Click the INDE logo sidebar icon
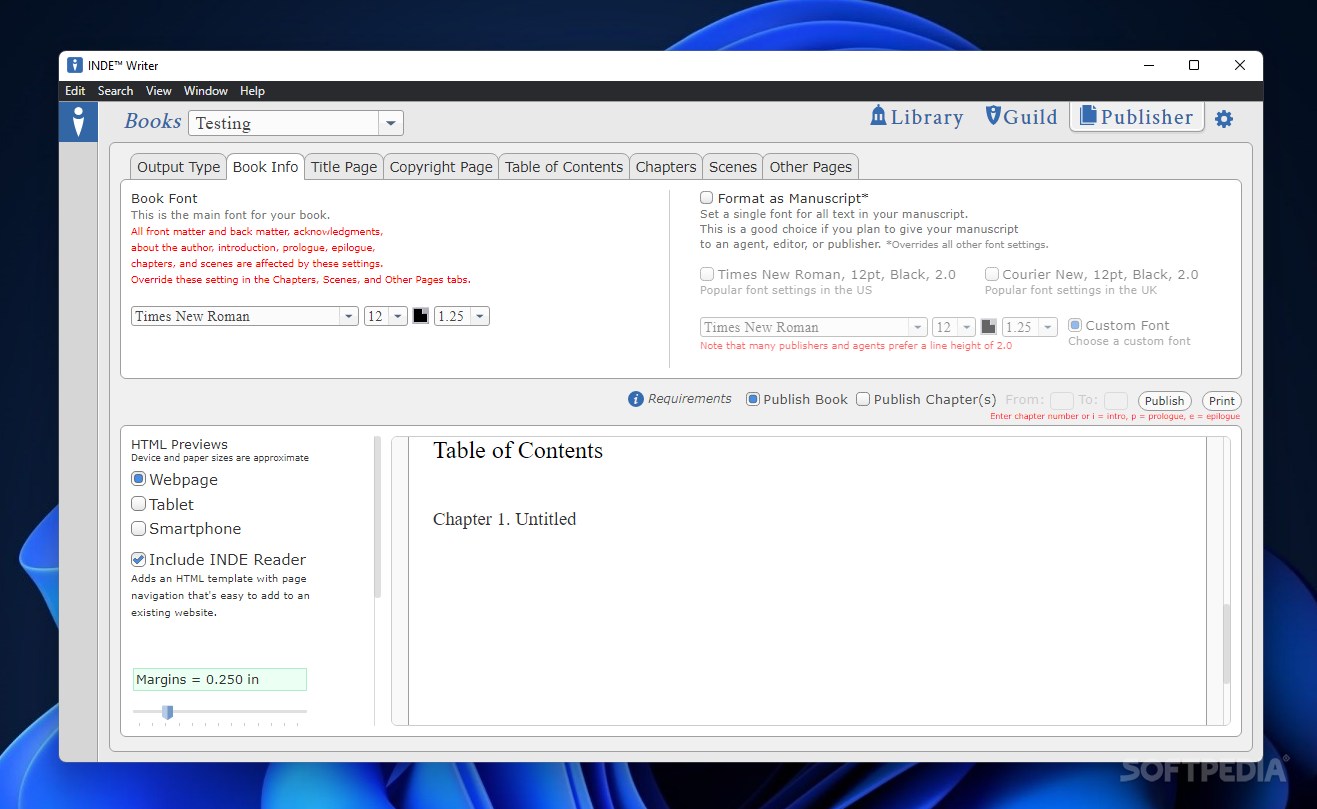Viewport: 1317px width, 809px height. click(x=78, y=122)
